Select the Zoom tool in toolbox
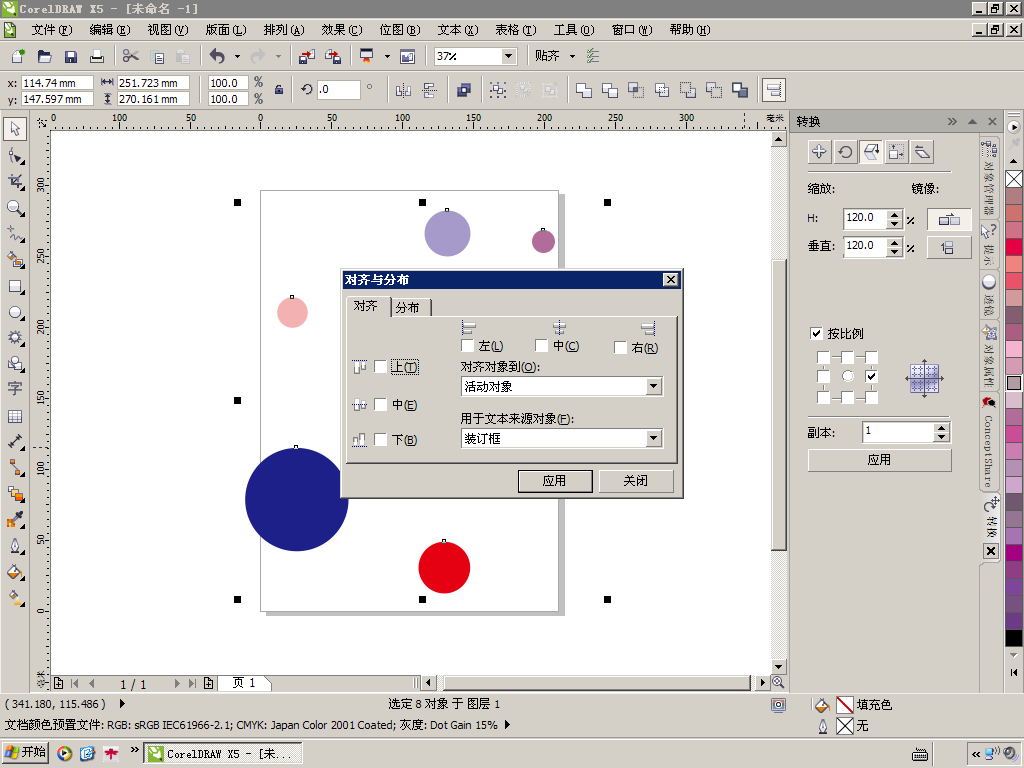Image resolution: width=1024 pixels, height=768 pixels. [15, 208]
